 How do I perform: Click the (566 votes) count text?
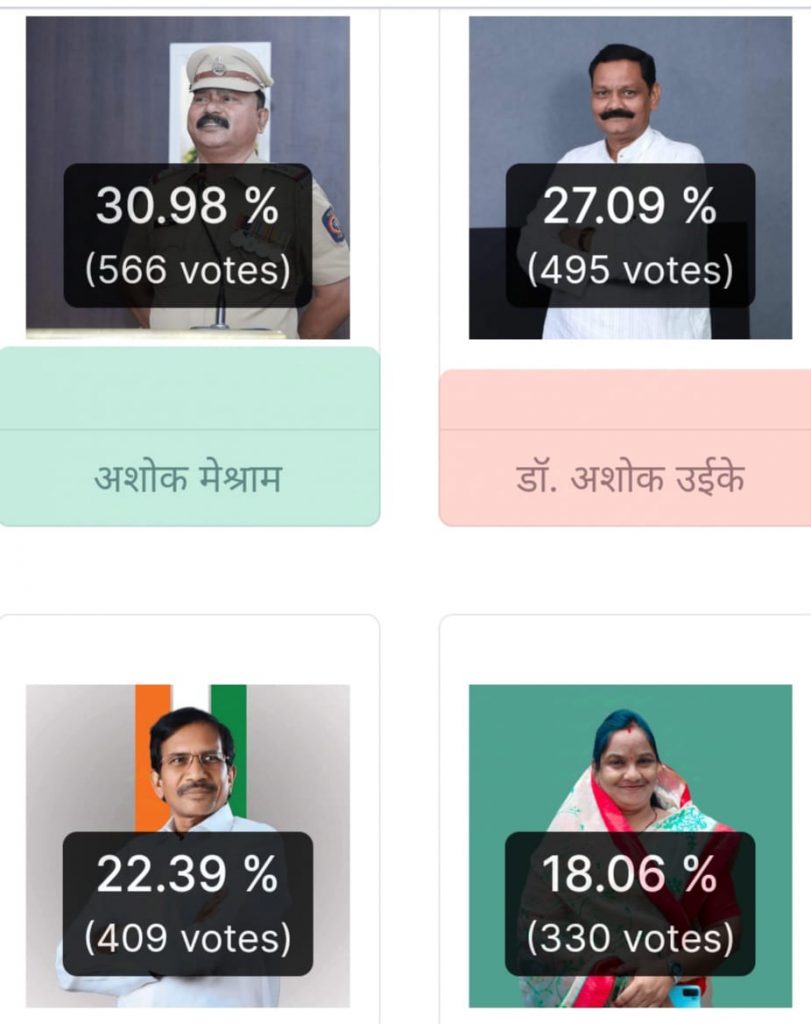click(187, 270)
